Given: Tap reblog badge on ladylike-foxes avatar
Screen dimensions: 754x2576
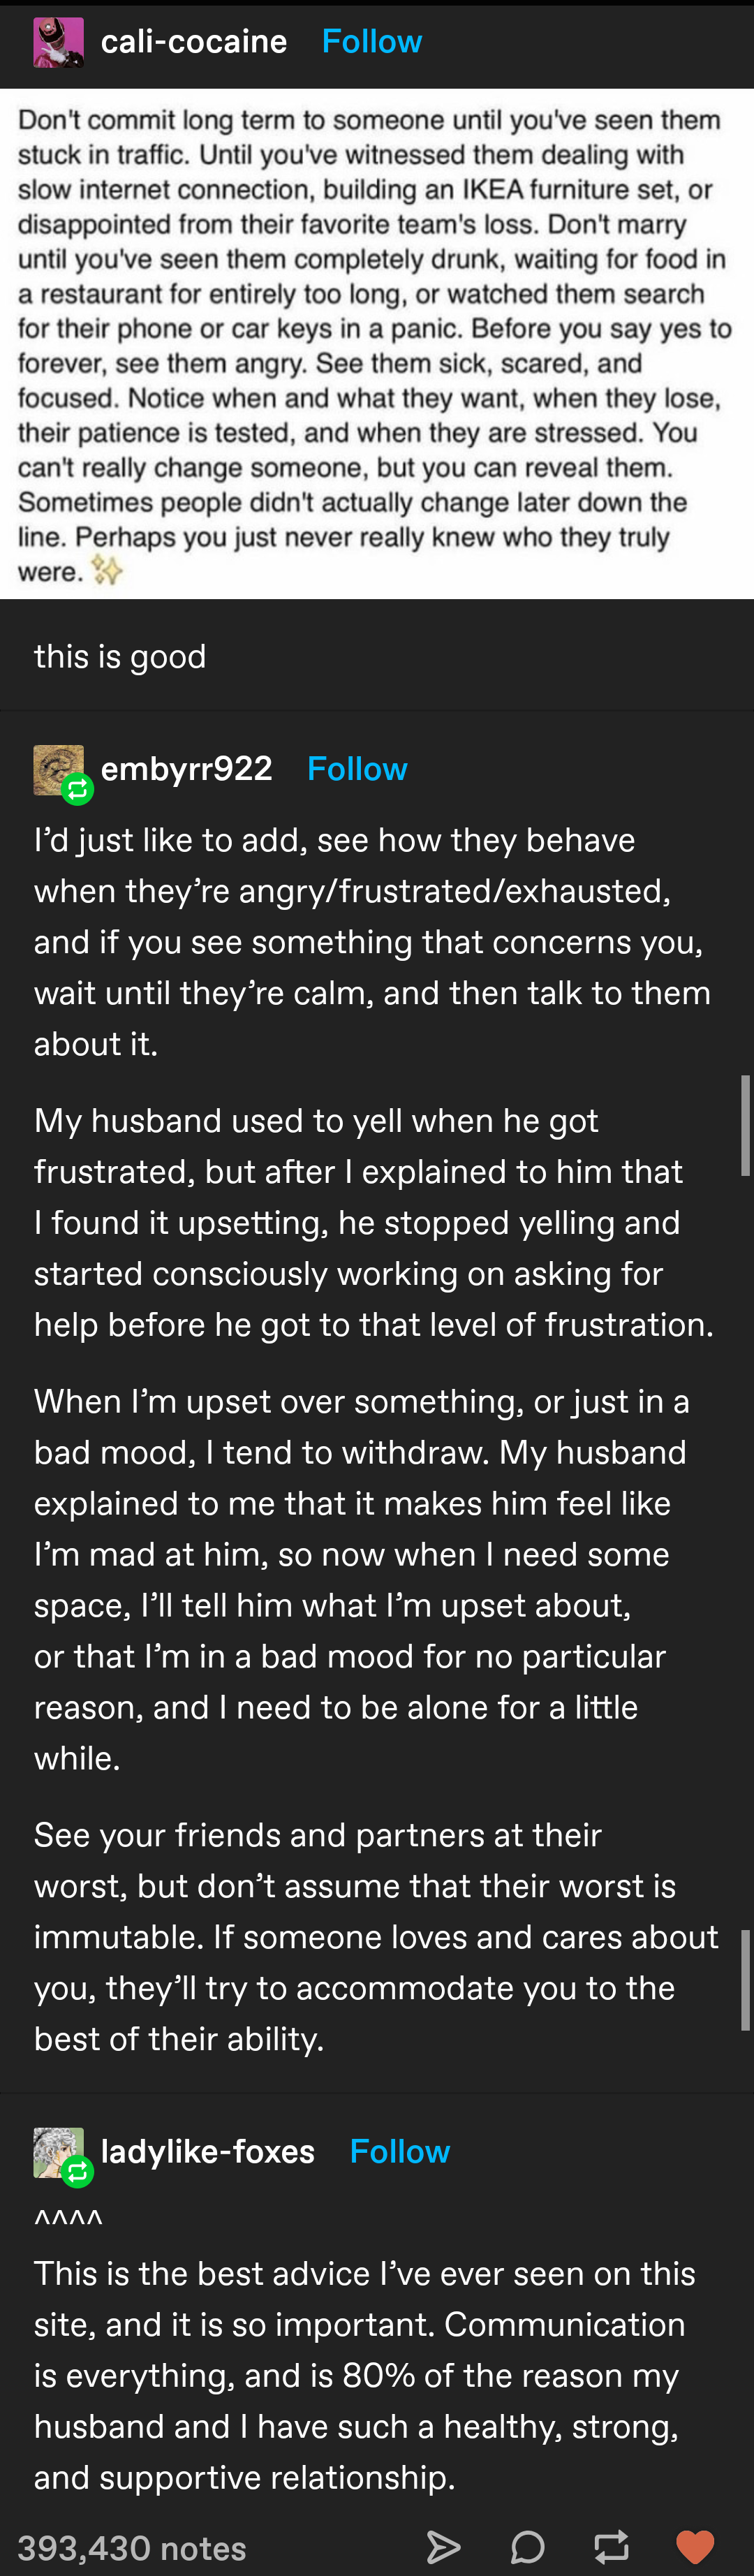Looking at the screenshot, I should pos(77,2171).
